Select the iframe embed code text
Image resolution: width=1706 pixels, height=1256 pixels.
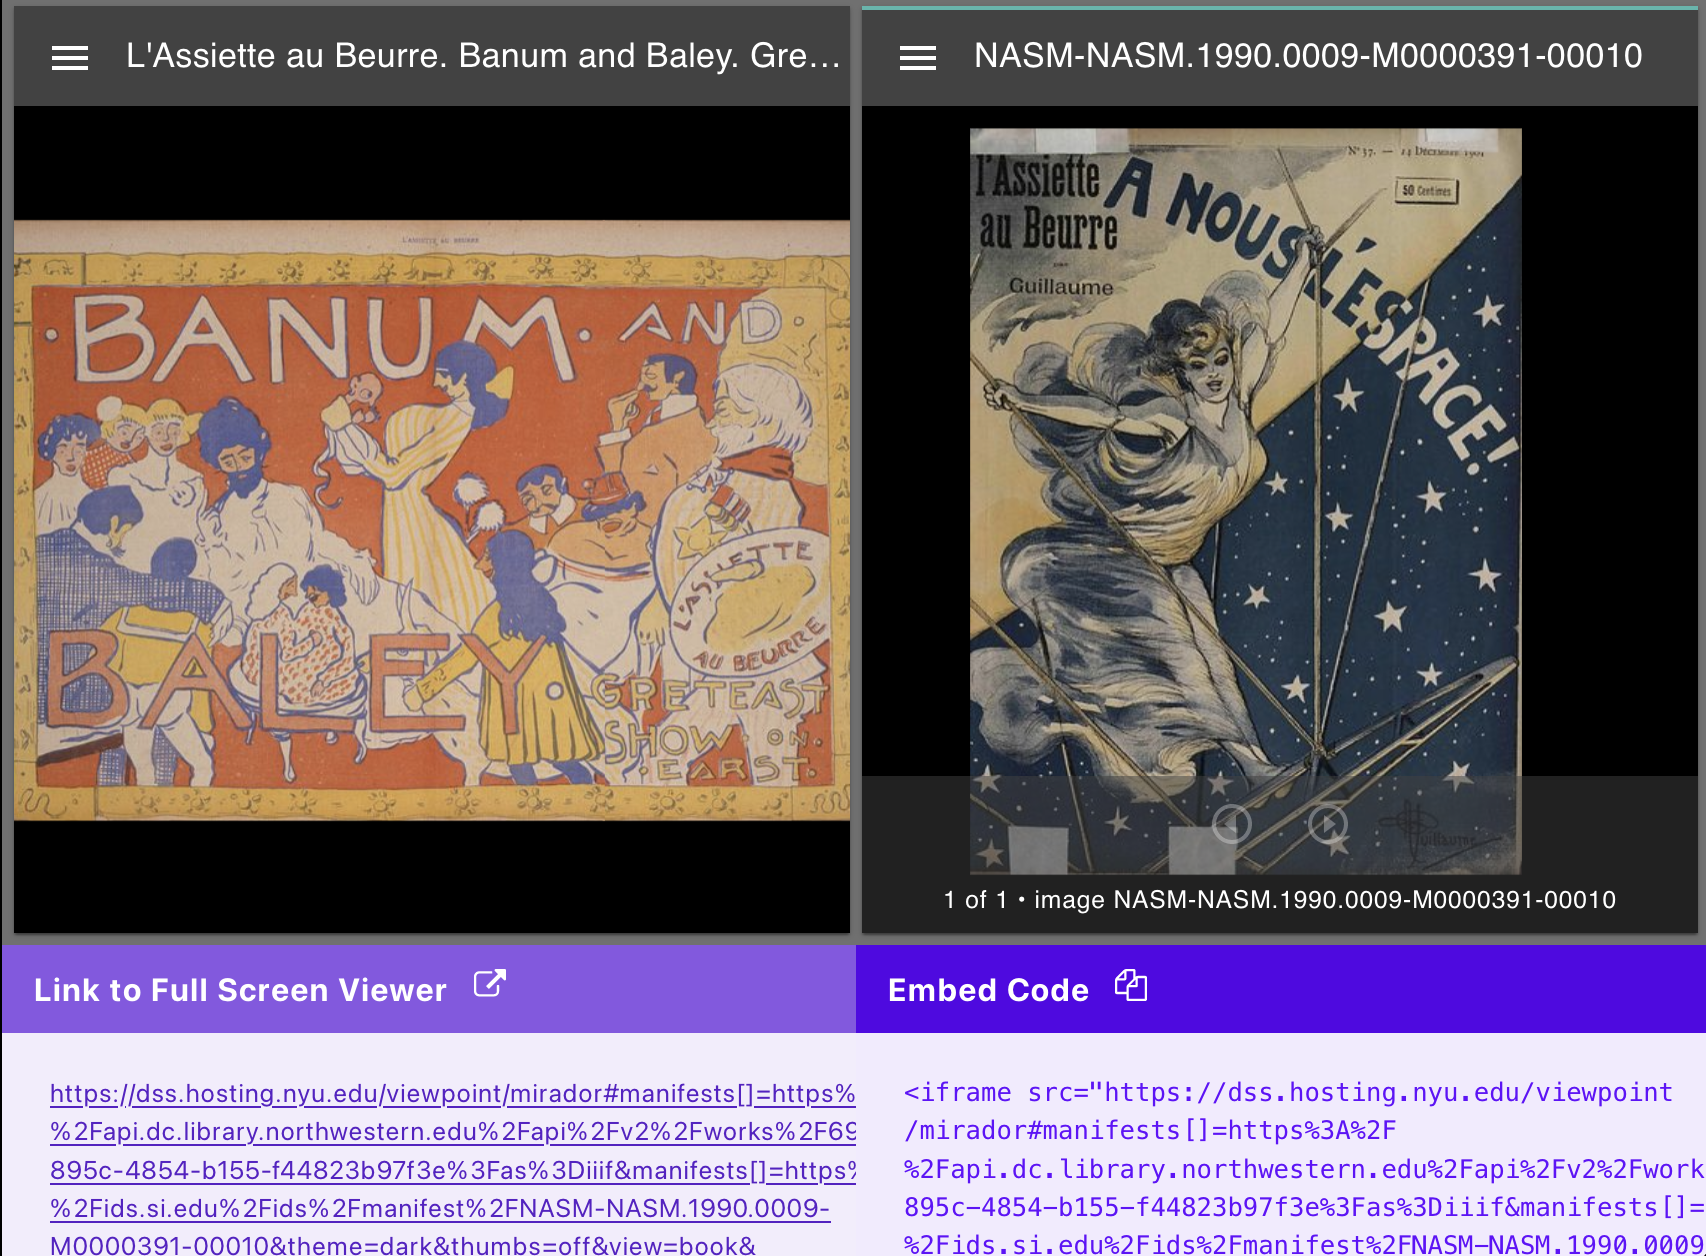click(1303, 1169)
